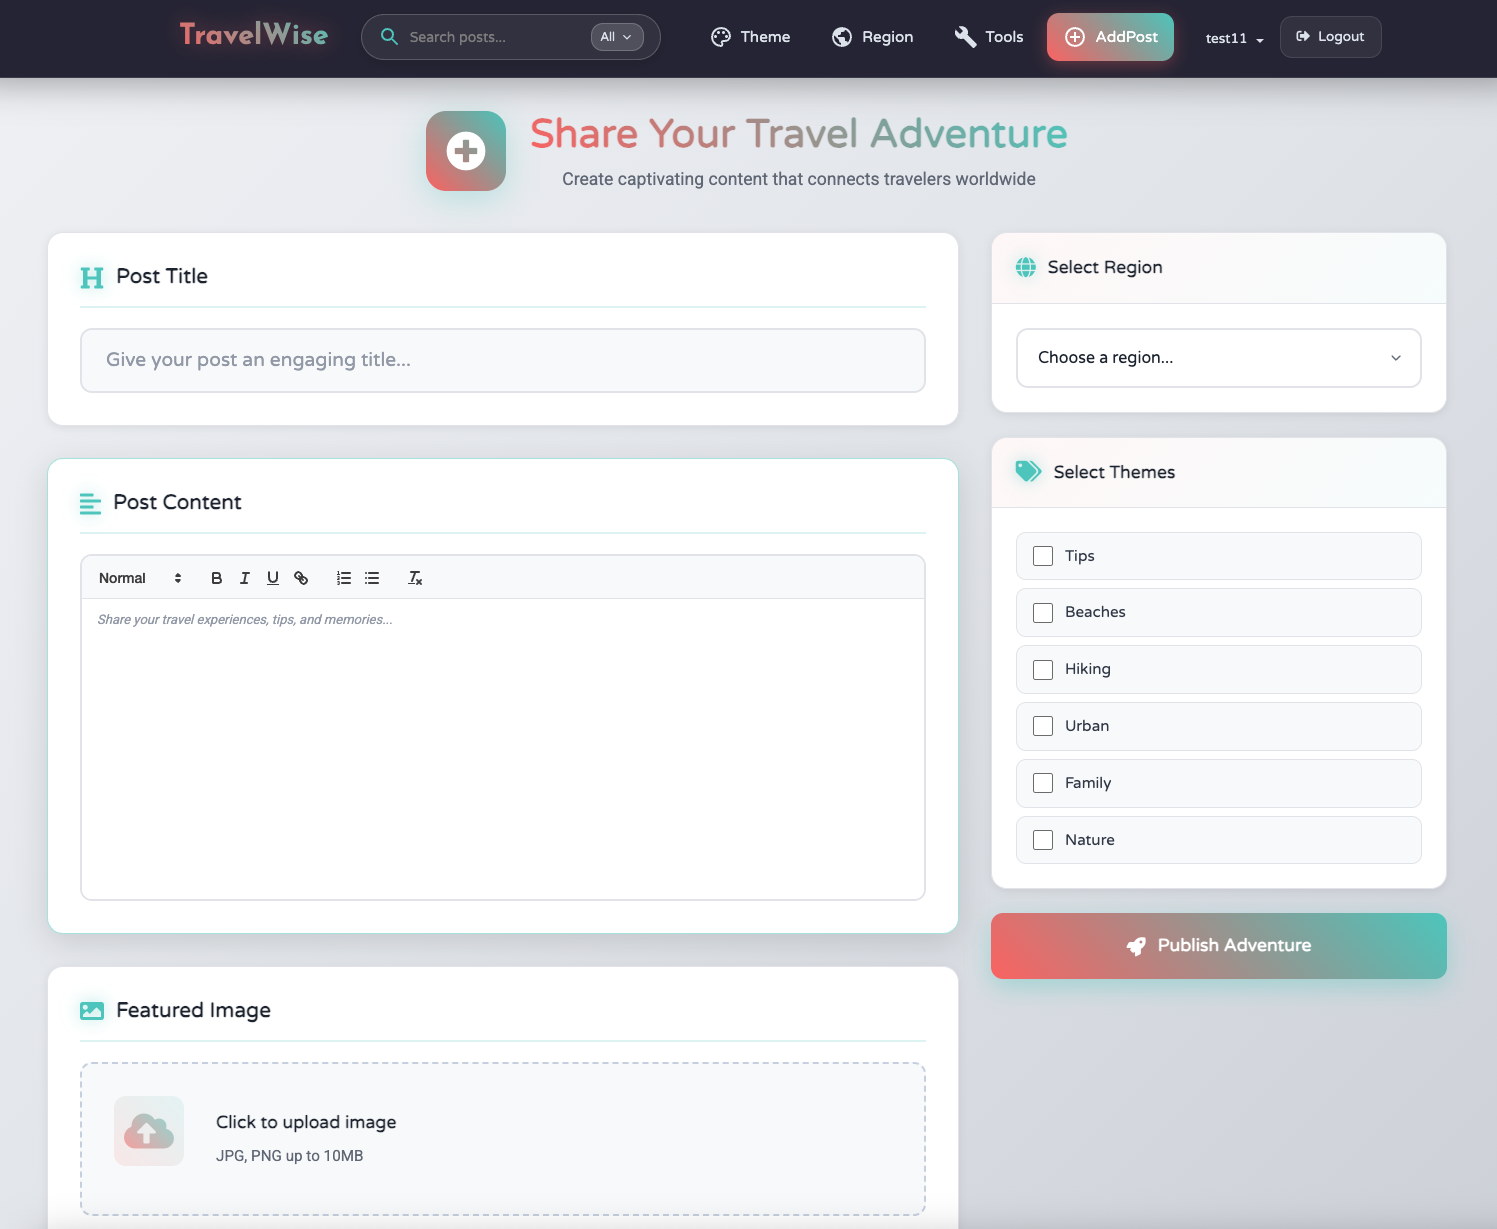Focus the Post Title input field
The image size is (1497, 1229).
pos(502,360)
